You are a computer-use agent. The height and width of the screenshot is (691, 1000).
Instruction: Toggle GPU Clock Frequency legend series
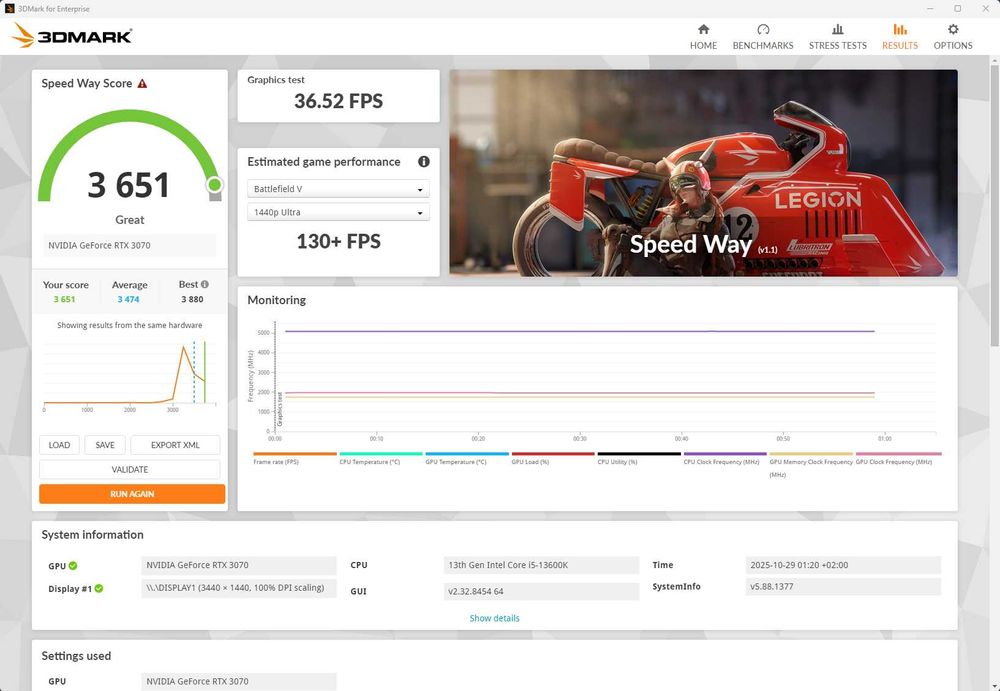point(898,459)
